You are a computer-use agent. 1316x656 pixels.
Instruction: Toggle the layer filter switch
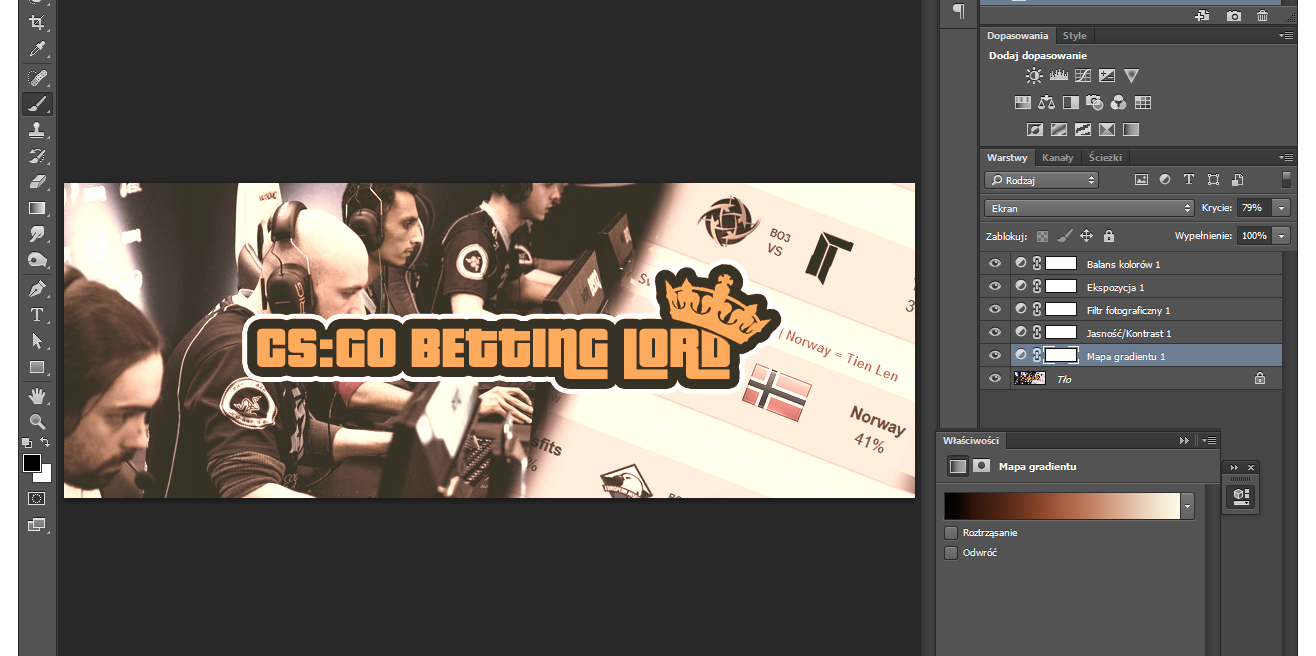1286,180
